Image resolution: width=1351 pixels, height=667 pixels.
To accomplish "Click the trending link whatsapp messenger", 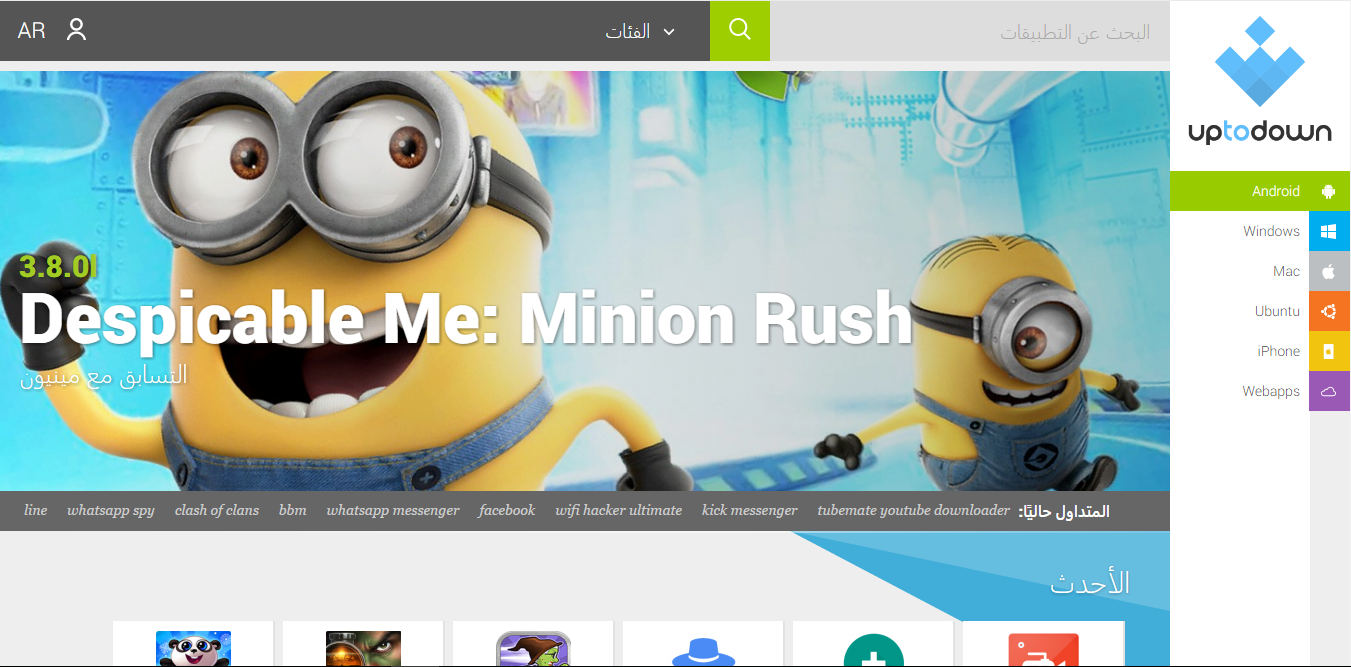I will pyautogui.click(x=393, y=510).
